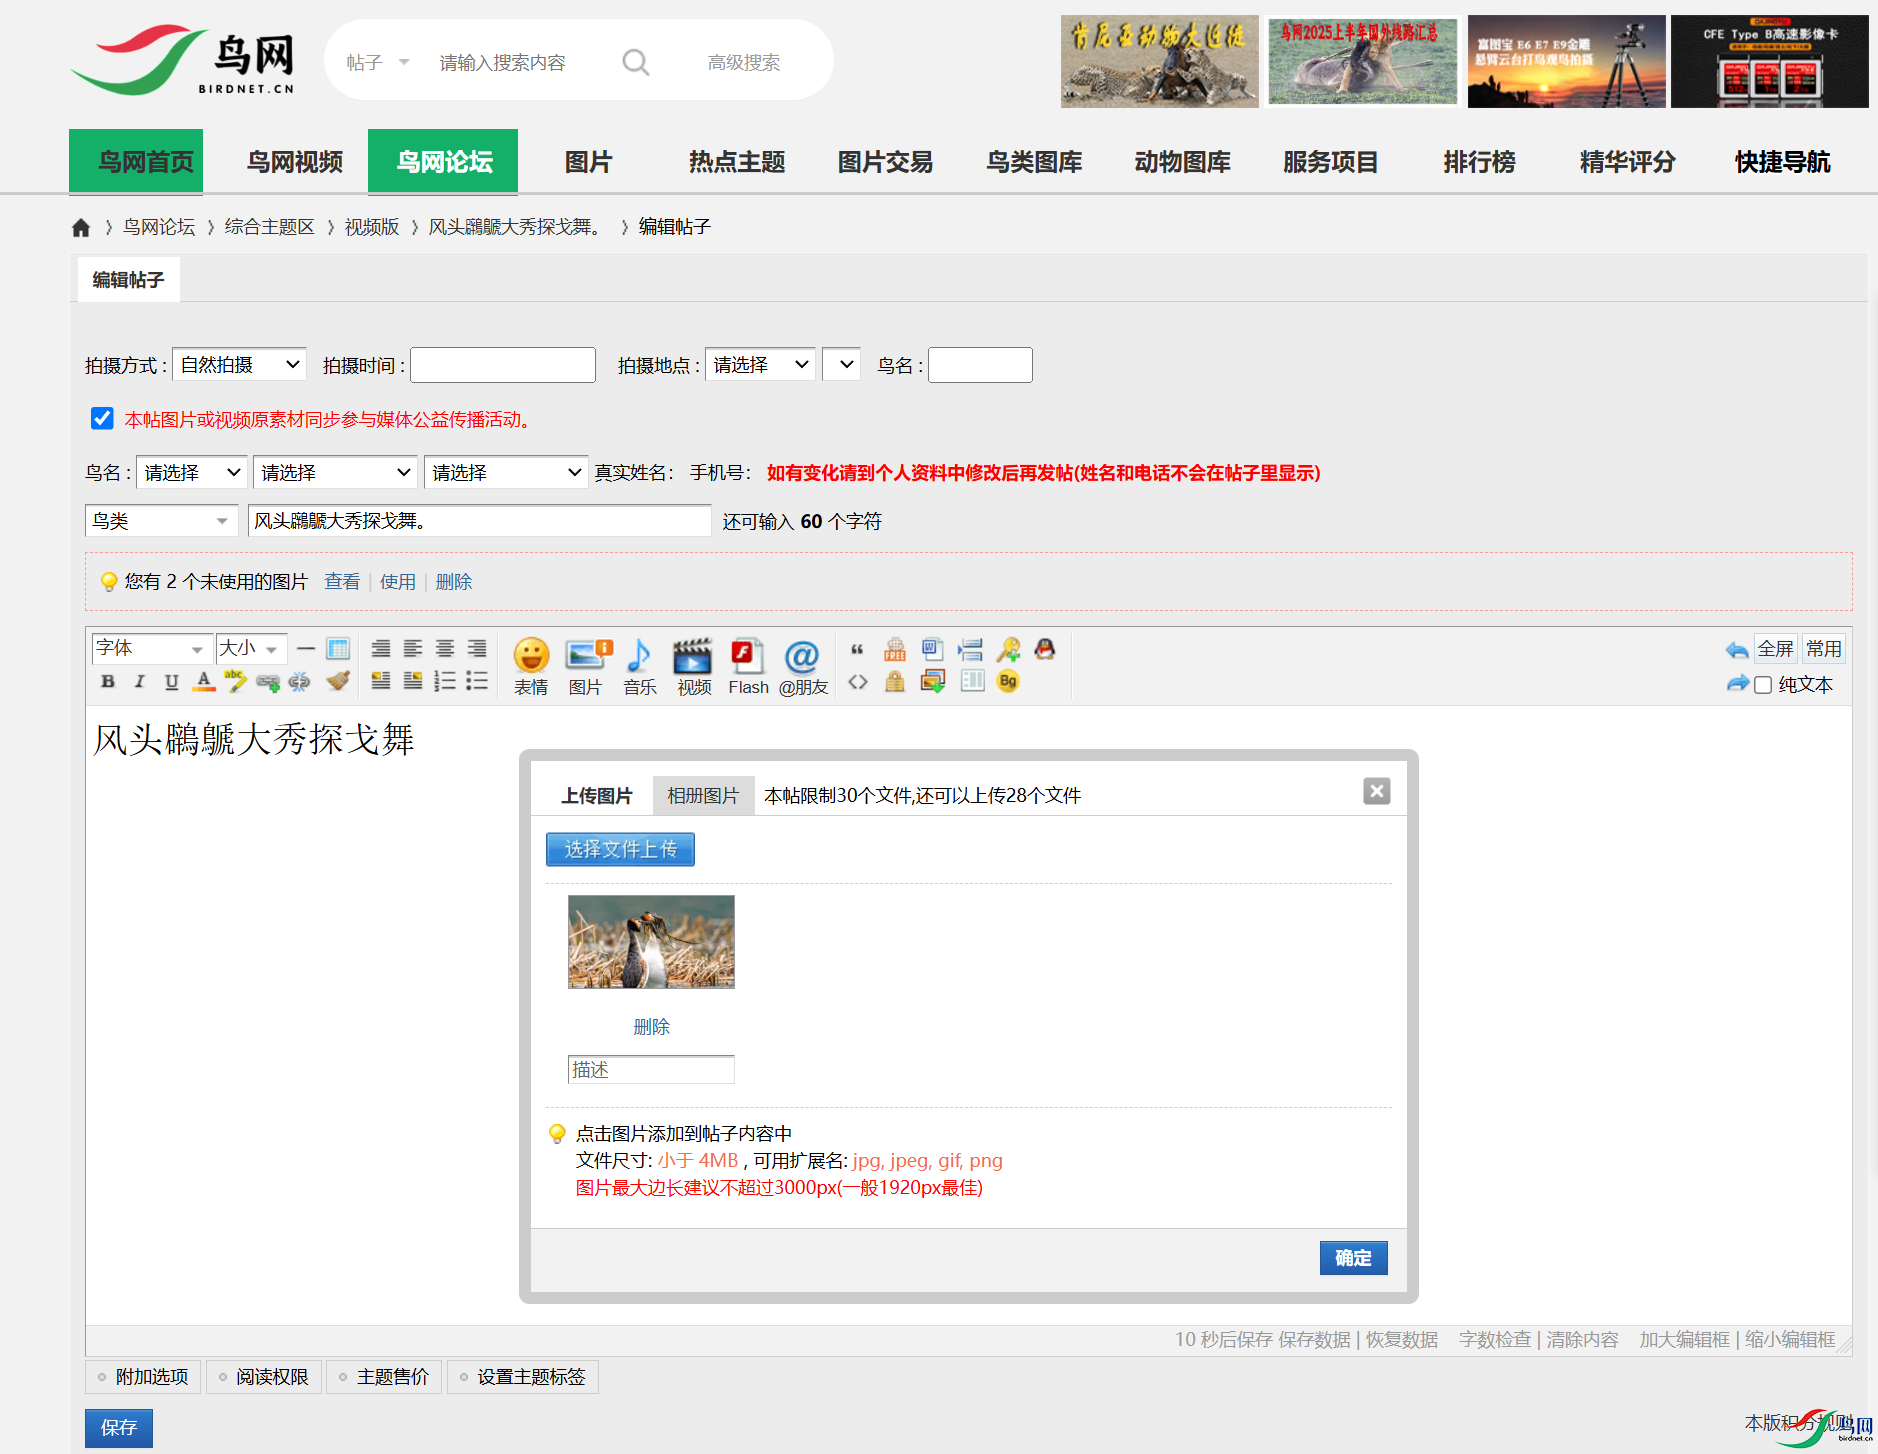Insert an ordered numbered list
1878x1454 pixels.
445,682
